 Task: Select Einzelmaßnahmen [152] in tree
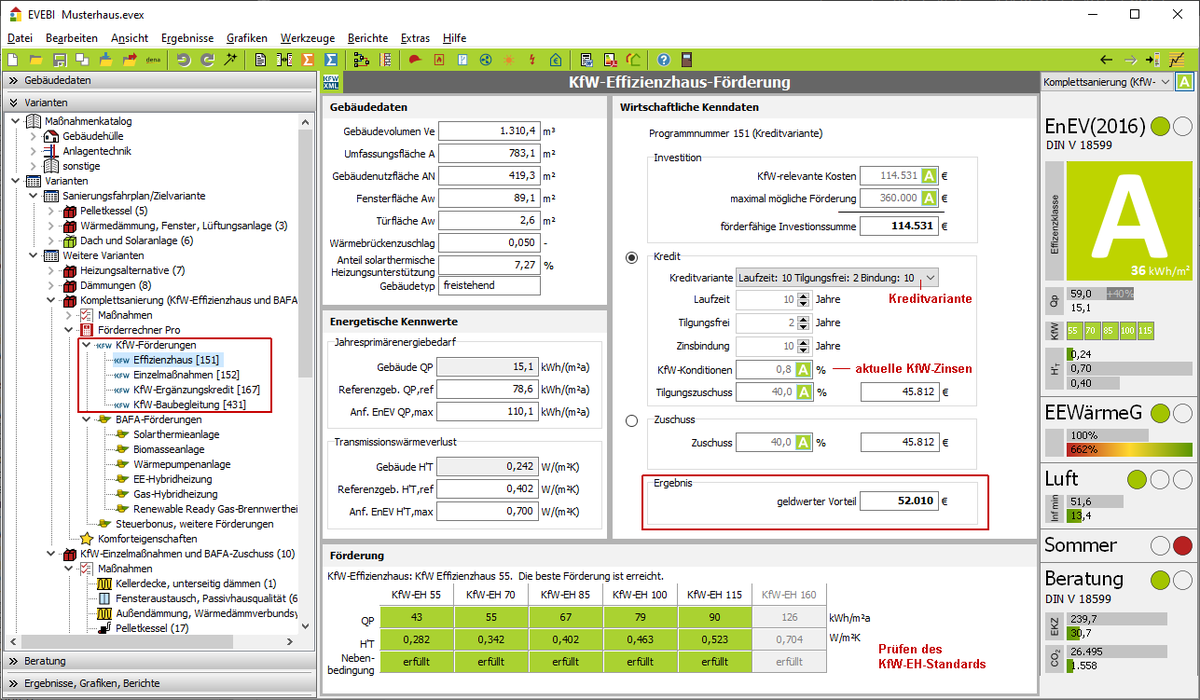point(186,374)
